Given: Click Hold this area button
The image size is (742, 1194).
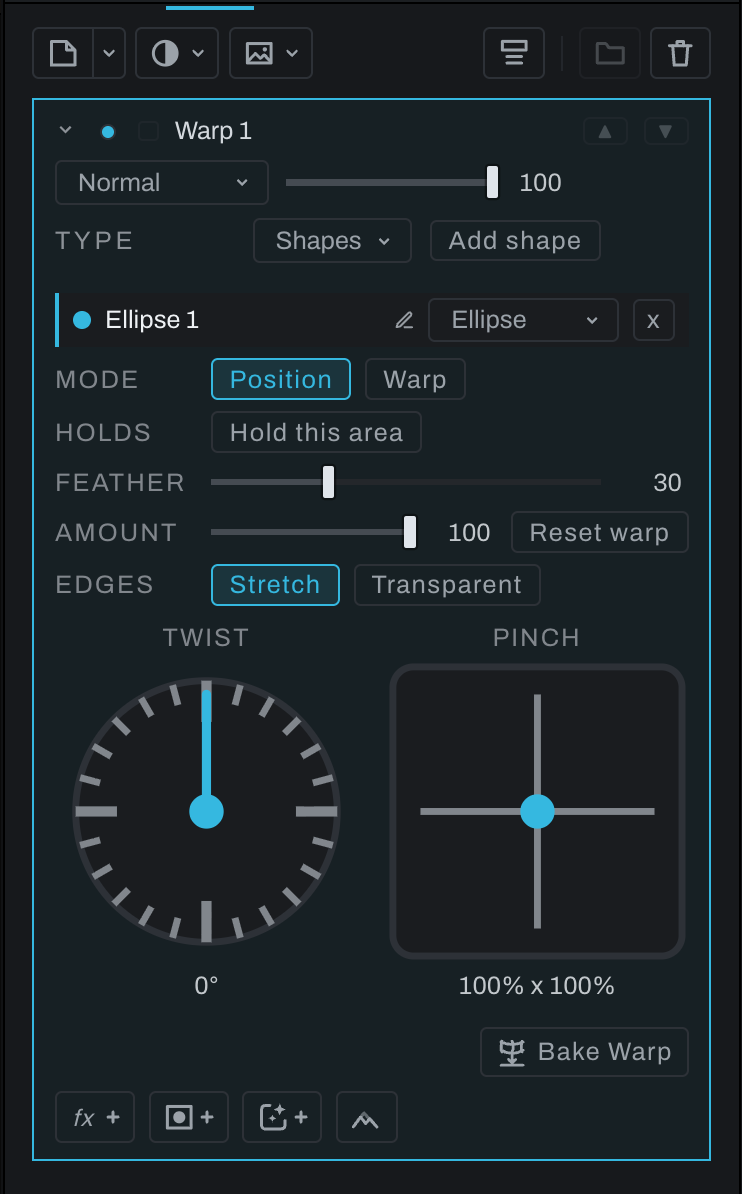Looking at the screenshot, I should tap(316, 433).
